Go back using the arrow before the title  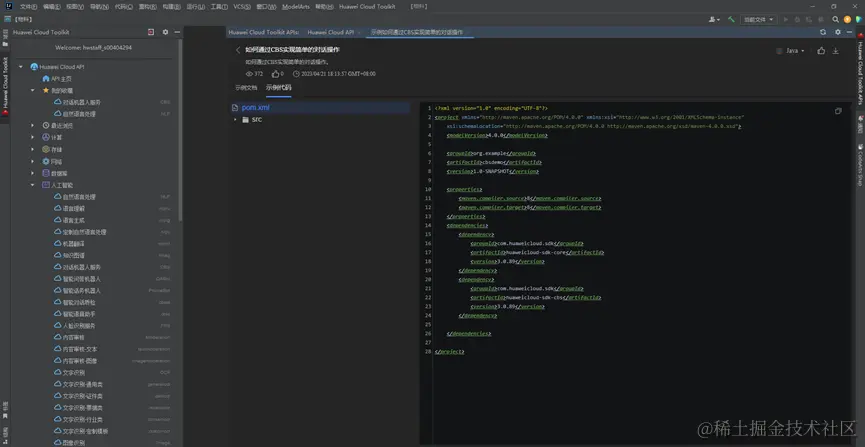tap(238, 50)
